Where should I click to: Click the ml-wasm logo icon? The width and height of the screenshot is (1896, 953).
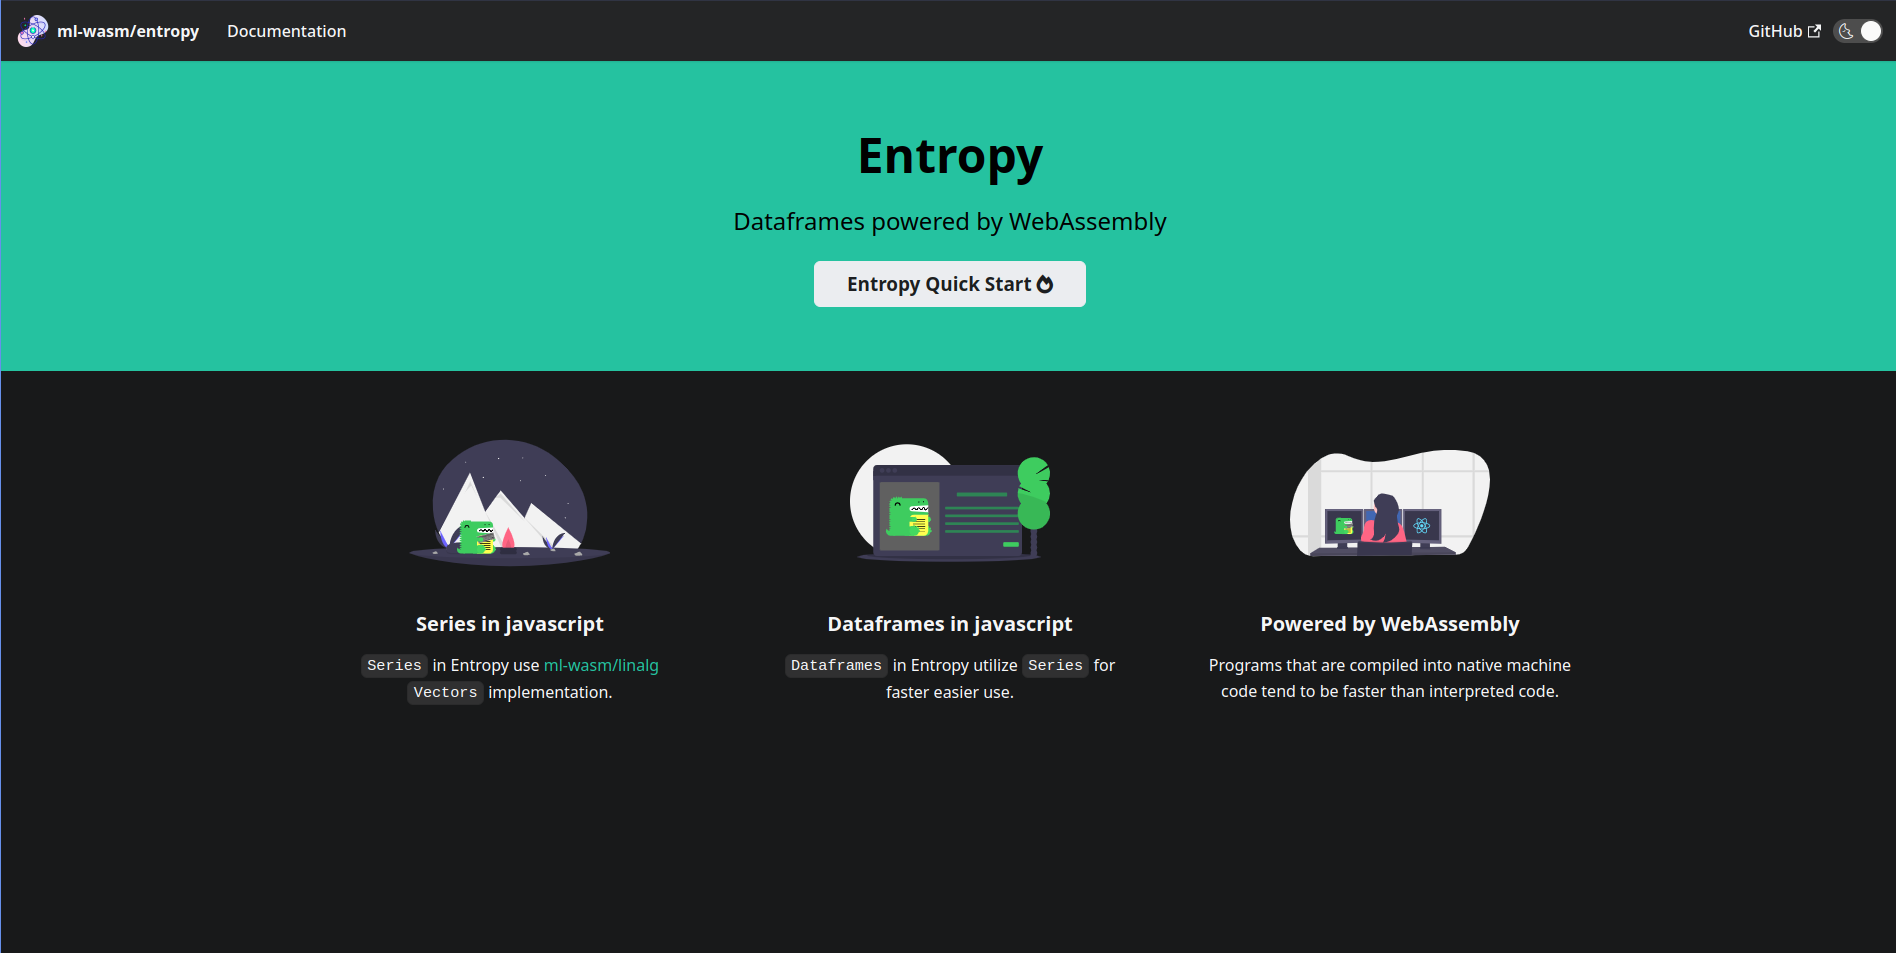point(33,31)
